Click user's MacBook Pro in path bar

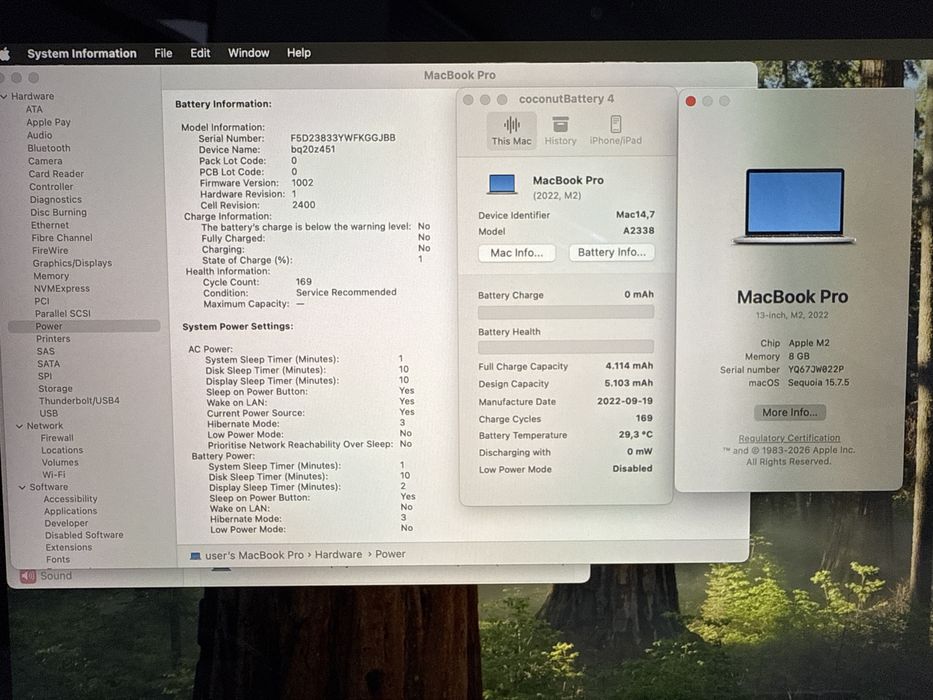point(254,555)
